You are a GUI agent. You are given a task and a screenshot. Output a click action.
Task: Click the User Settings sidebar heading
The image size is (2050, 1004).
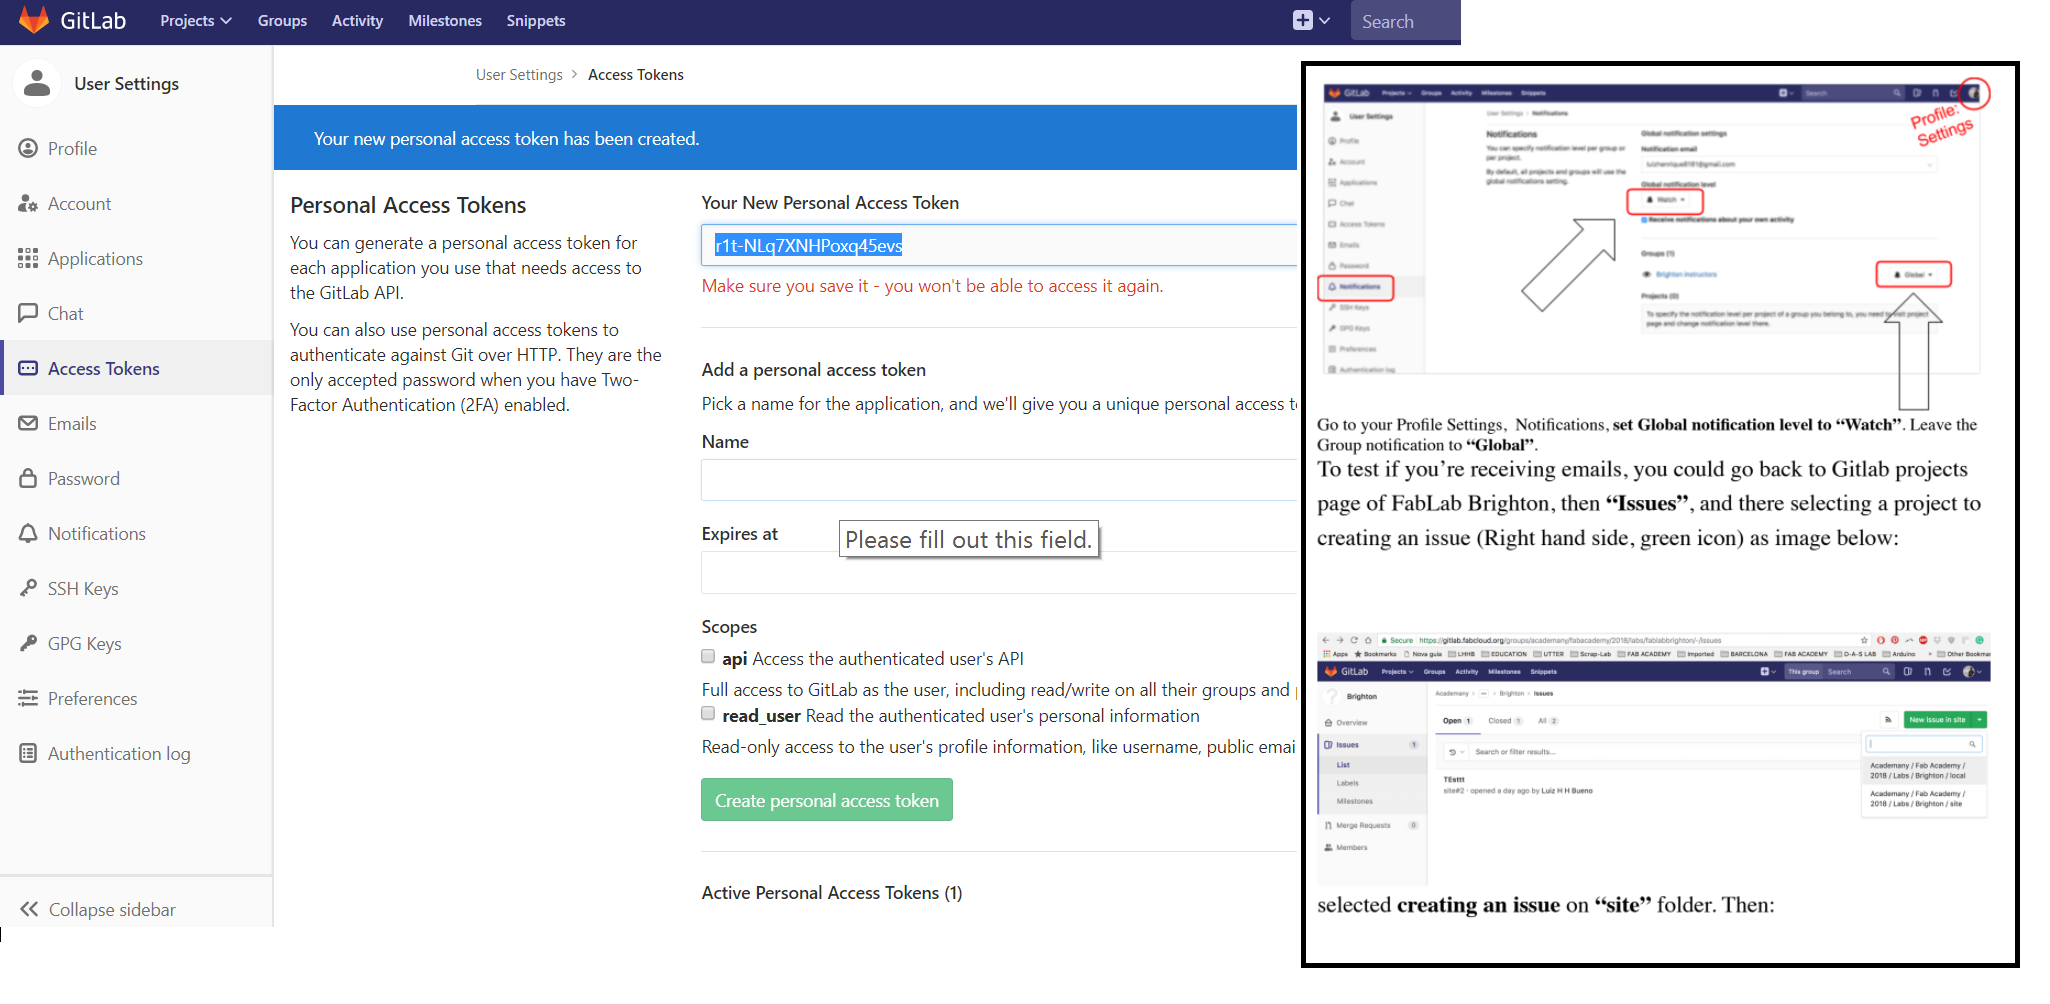coord(126,83)
